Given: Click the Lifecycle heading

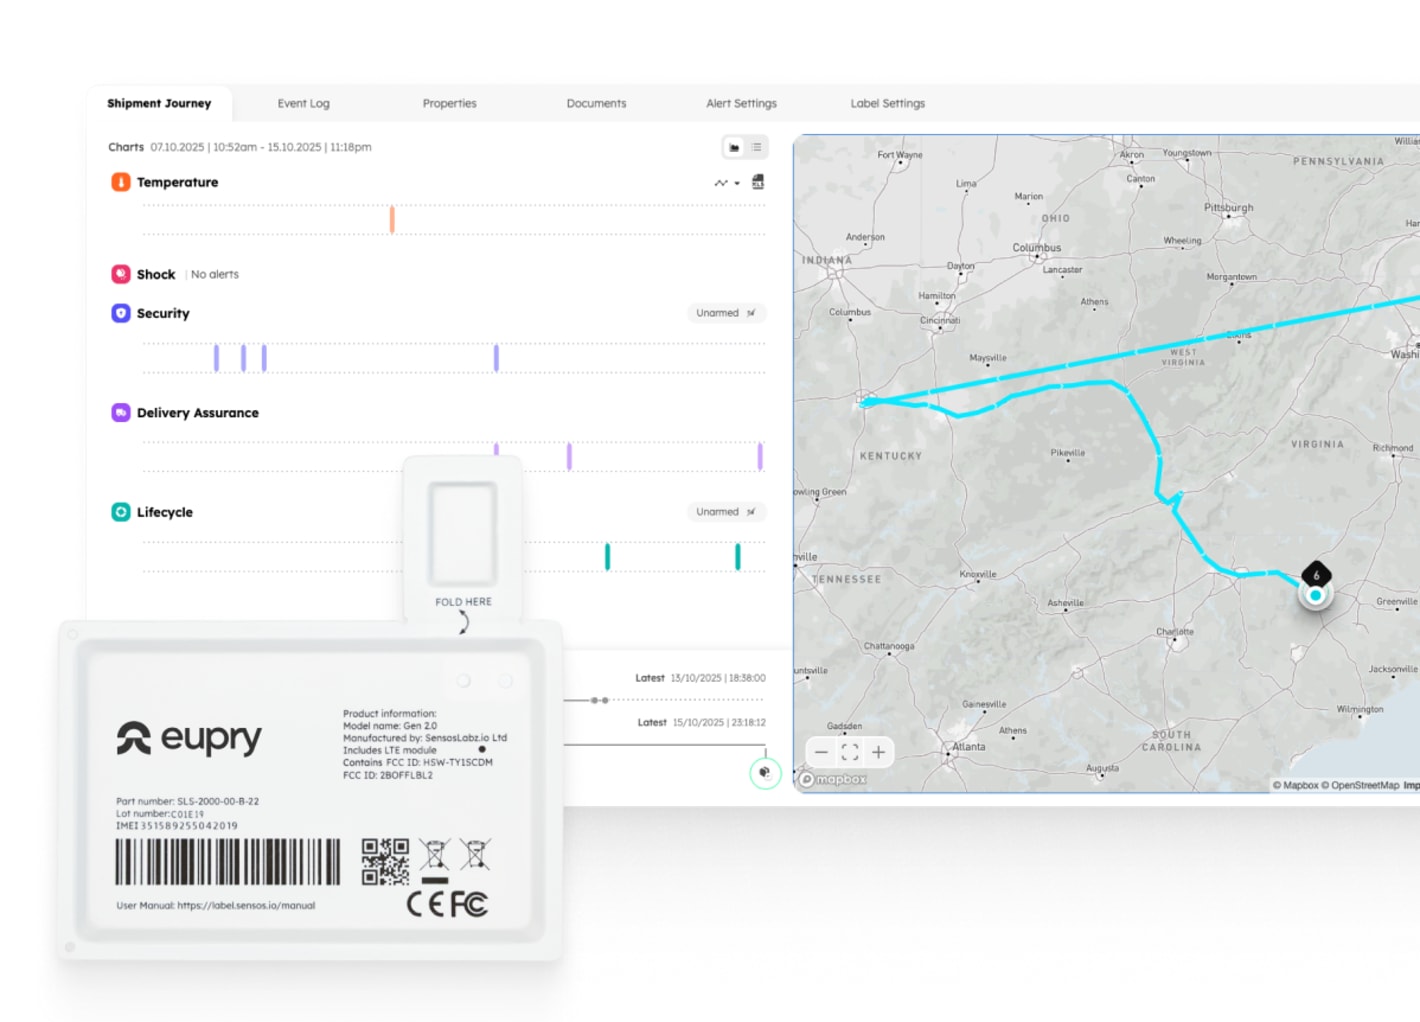Looking at the screenshot, I should pyautogui.click(x=165, y=512).
